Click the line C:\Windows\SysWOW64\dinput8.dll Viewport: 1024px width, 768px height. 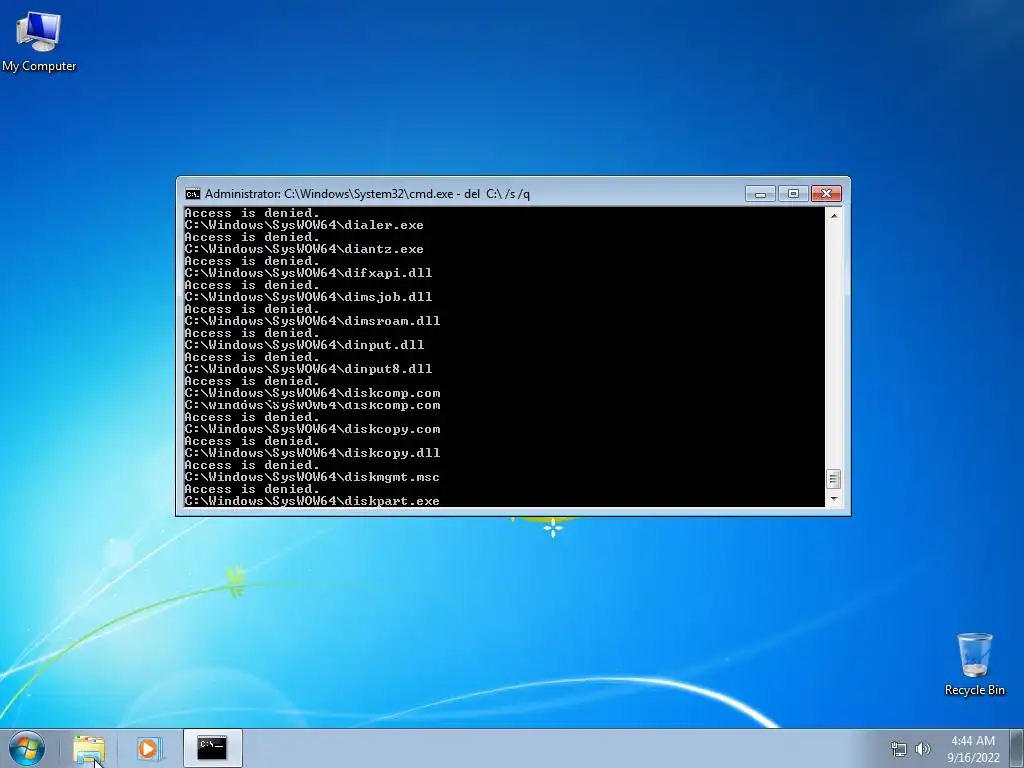(x=308, y=369)
